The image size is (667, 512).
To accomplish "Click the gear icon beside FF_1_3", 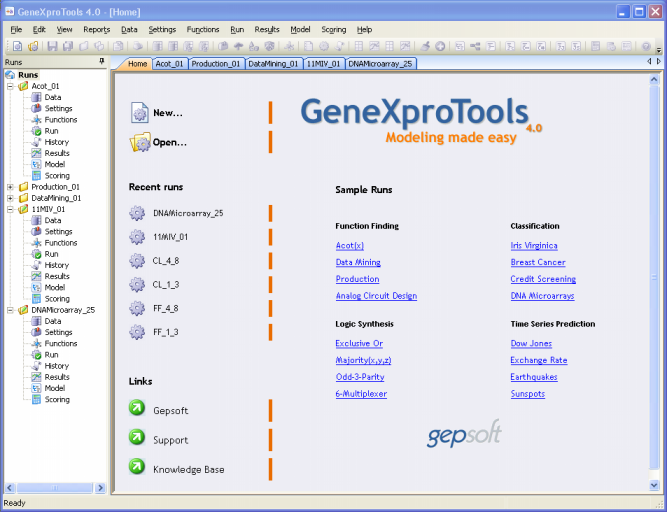I will [137, 332].
